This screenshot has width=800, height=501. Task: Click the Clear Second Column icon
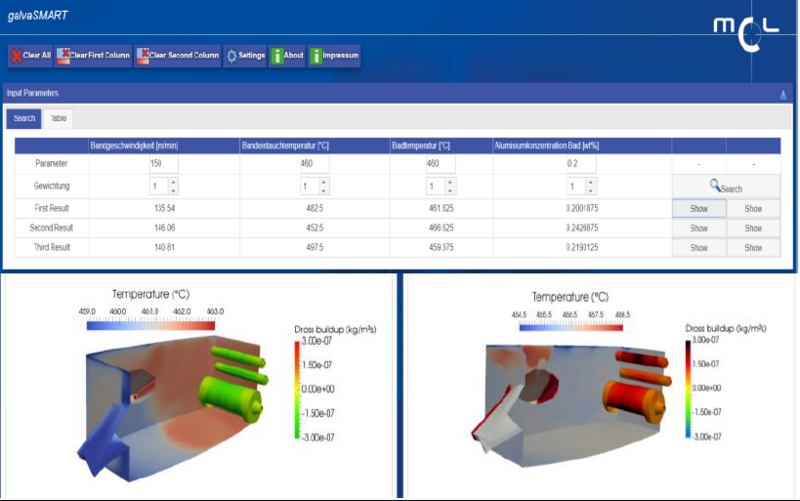tap(143, 56)
